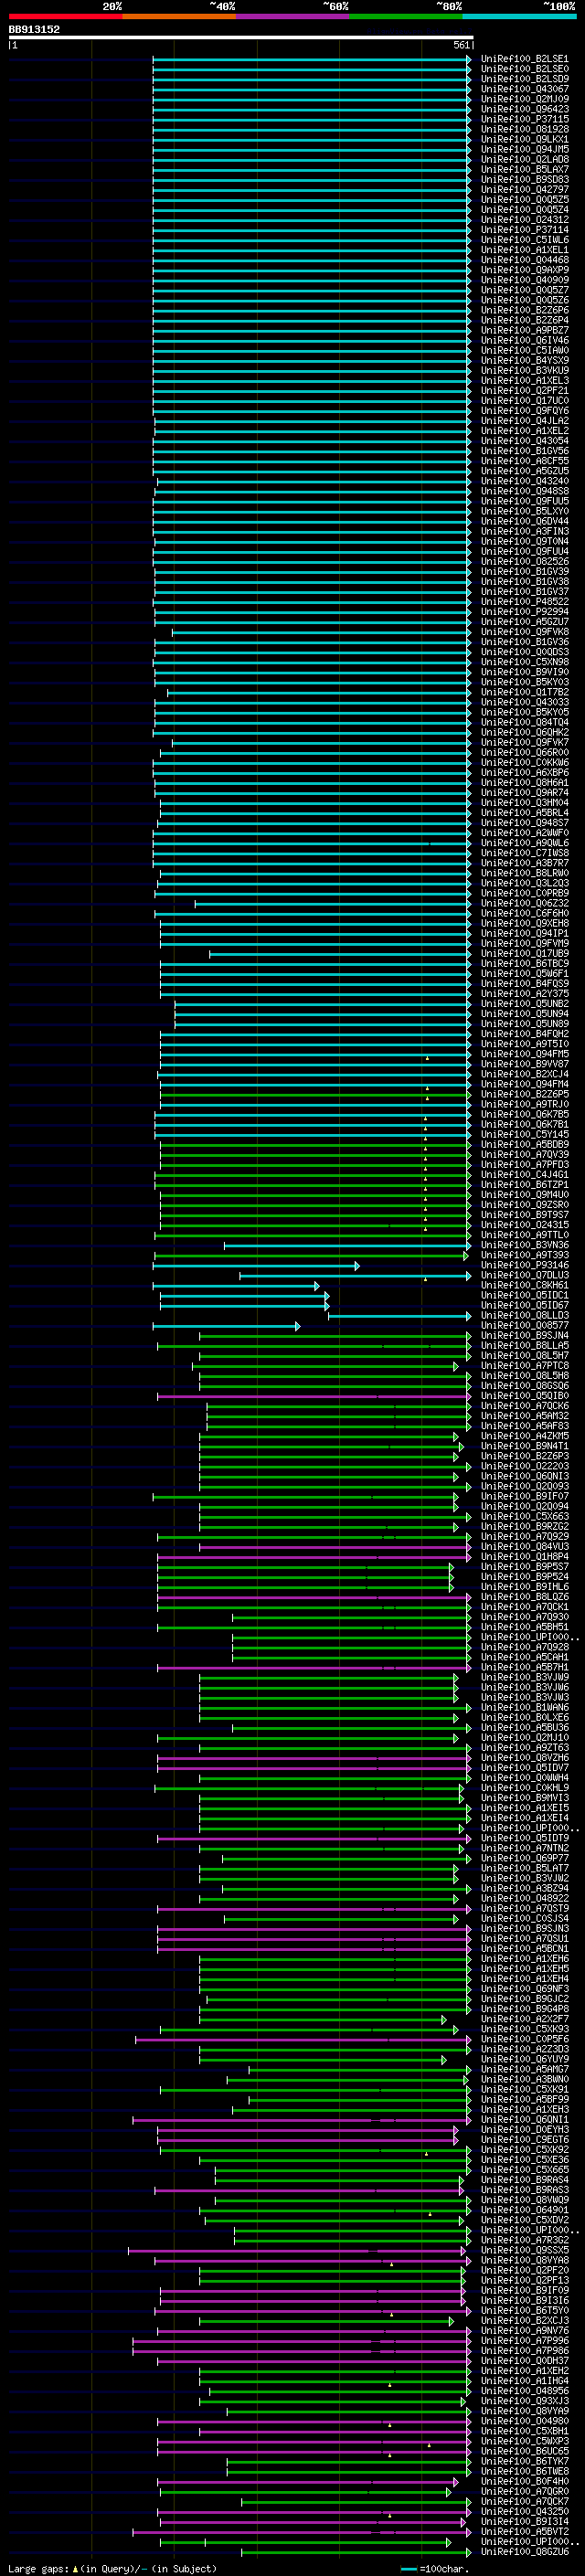Select hit label UniRef100_Q8GSQ6
Viewport: 585px width, 2576px height.
tap(525, 1386)
